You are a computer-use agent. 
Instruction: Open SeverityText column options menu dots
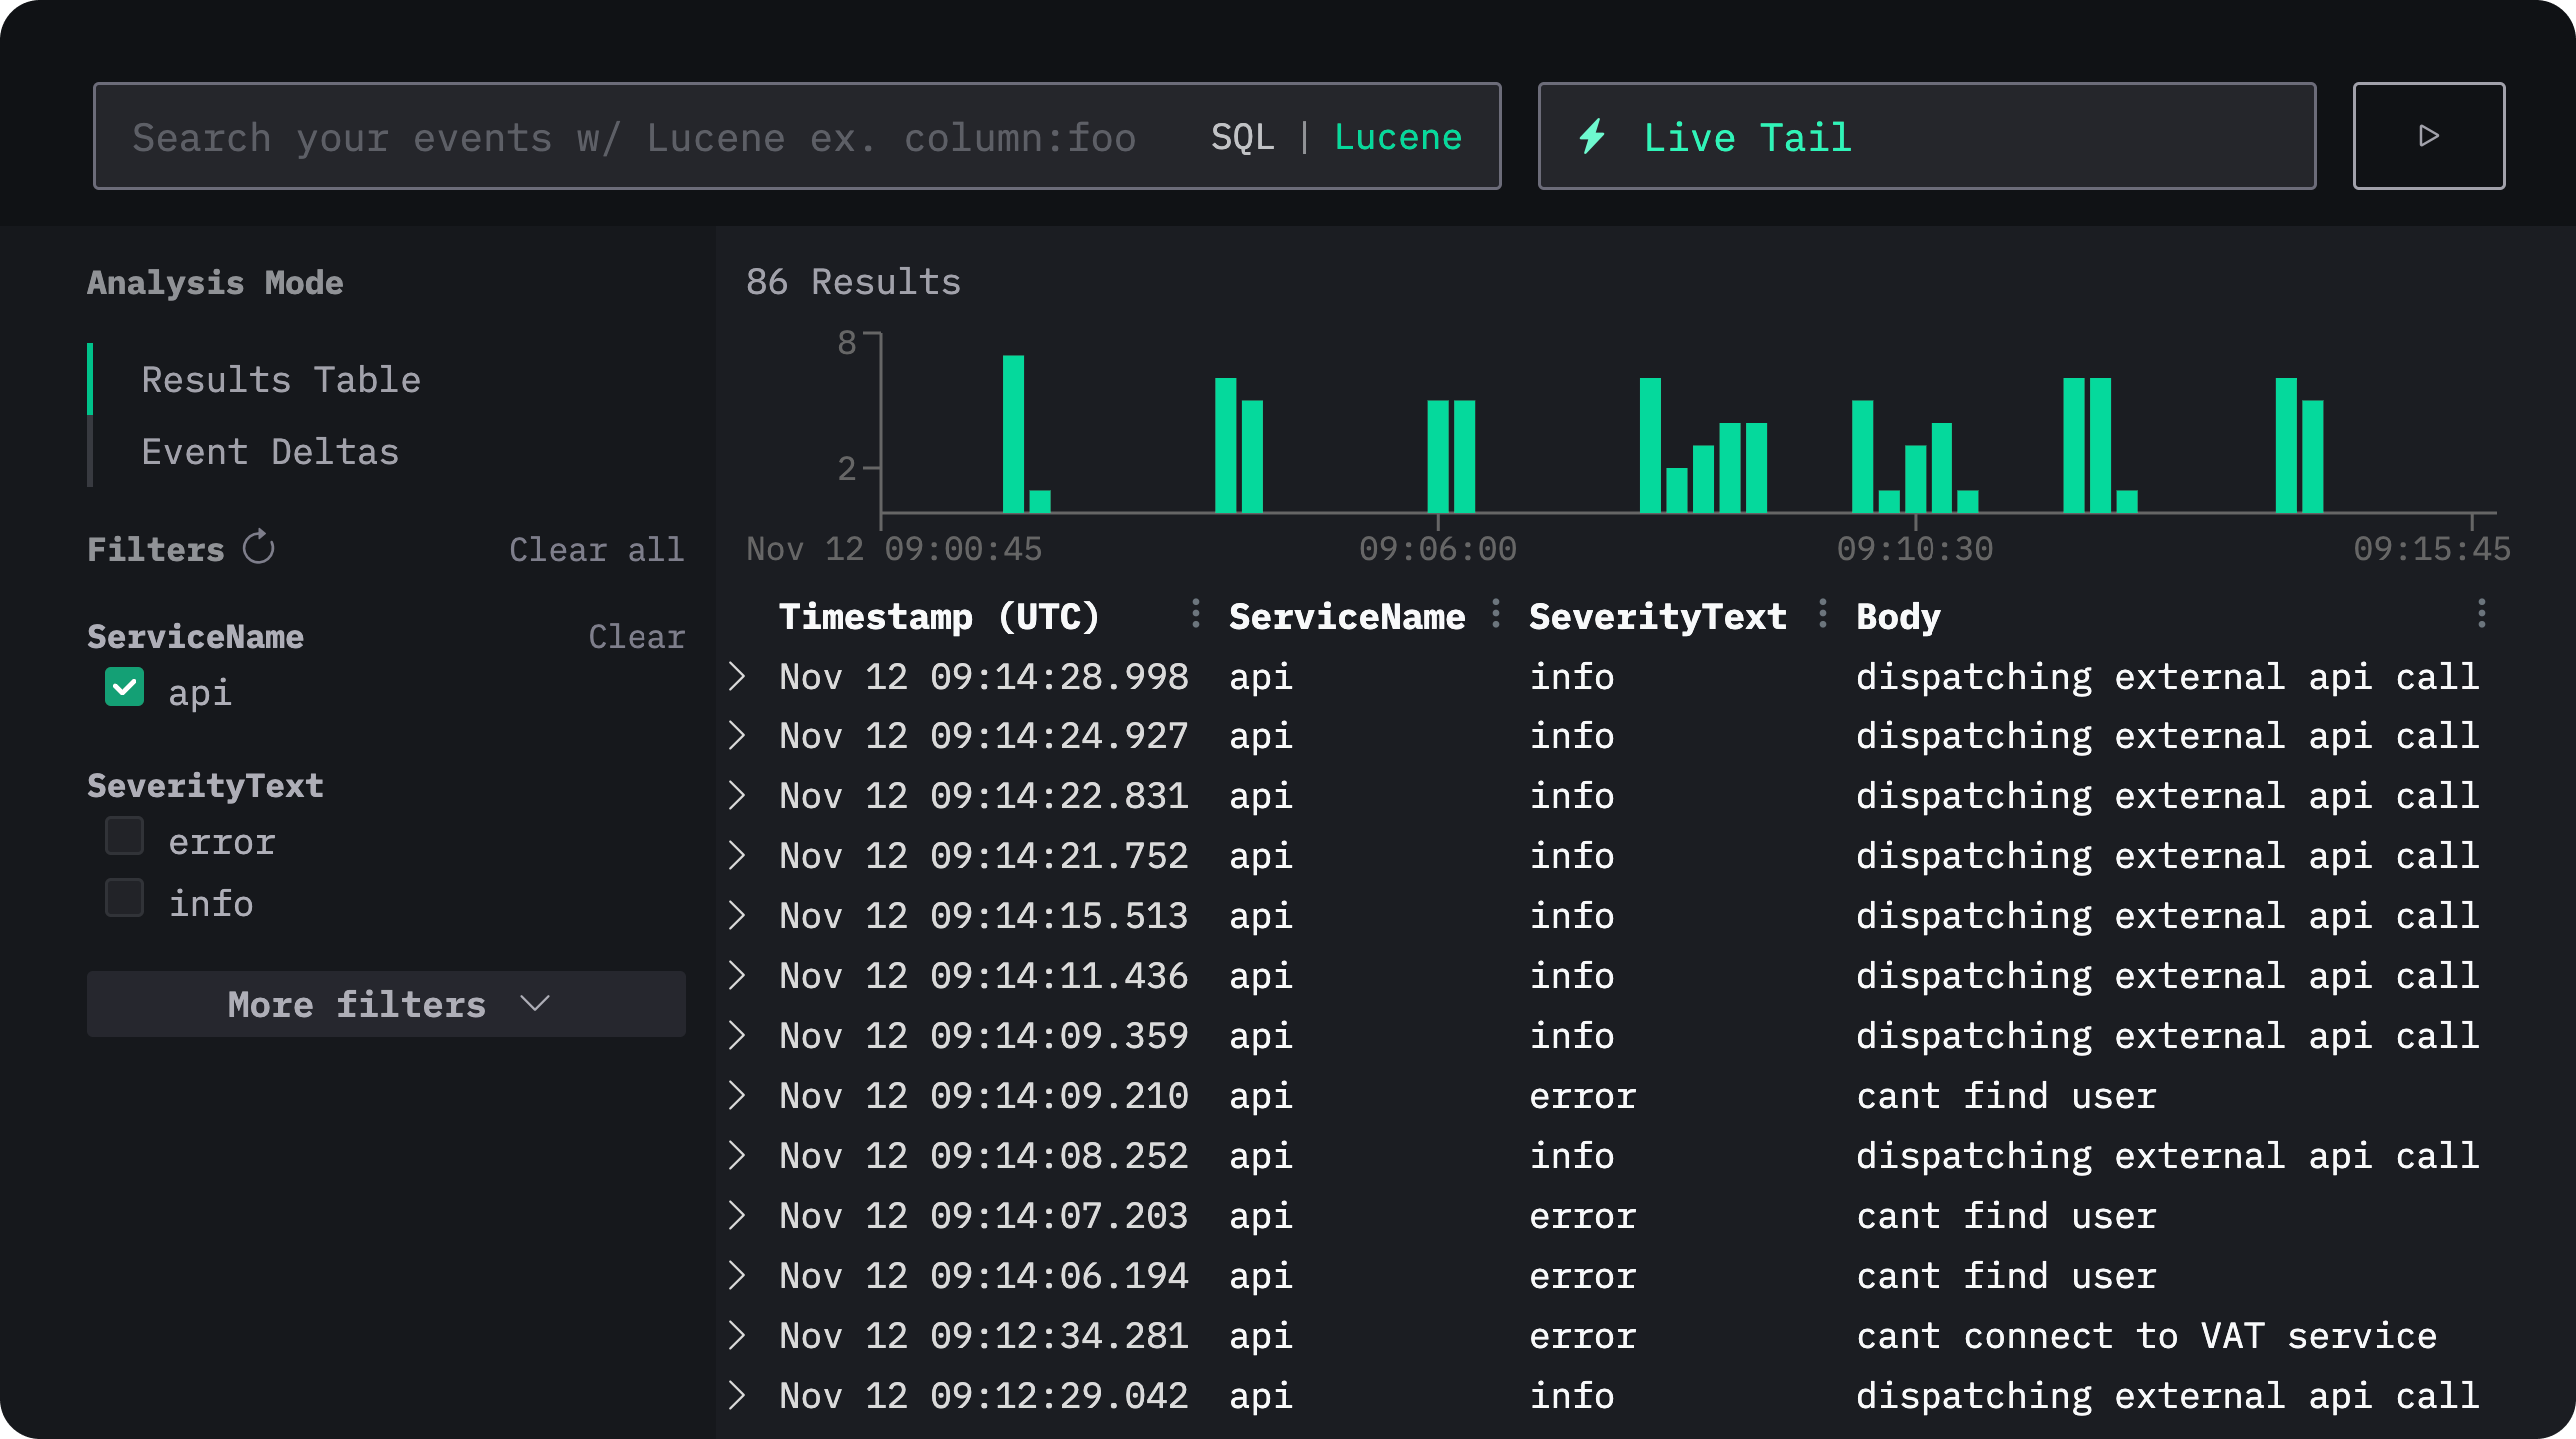1822,613
